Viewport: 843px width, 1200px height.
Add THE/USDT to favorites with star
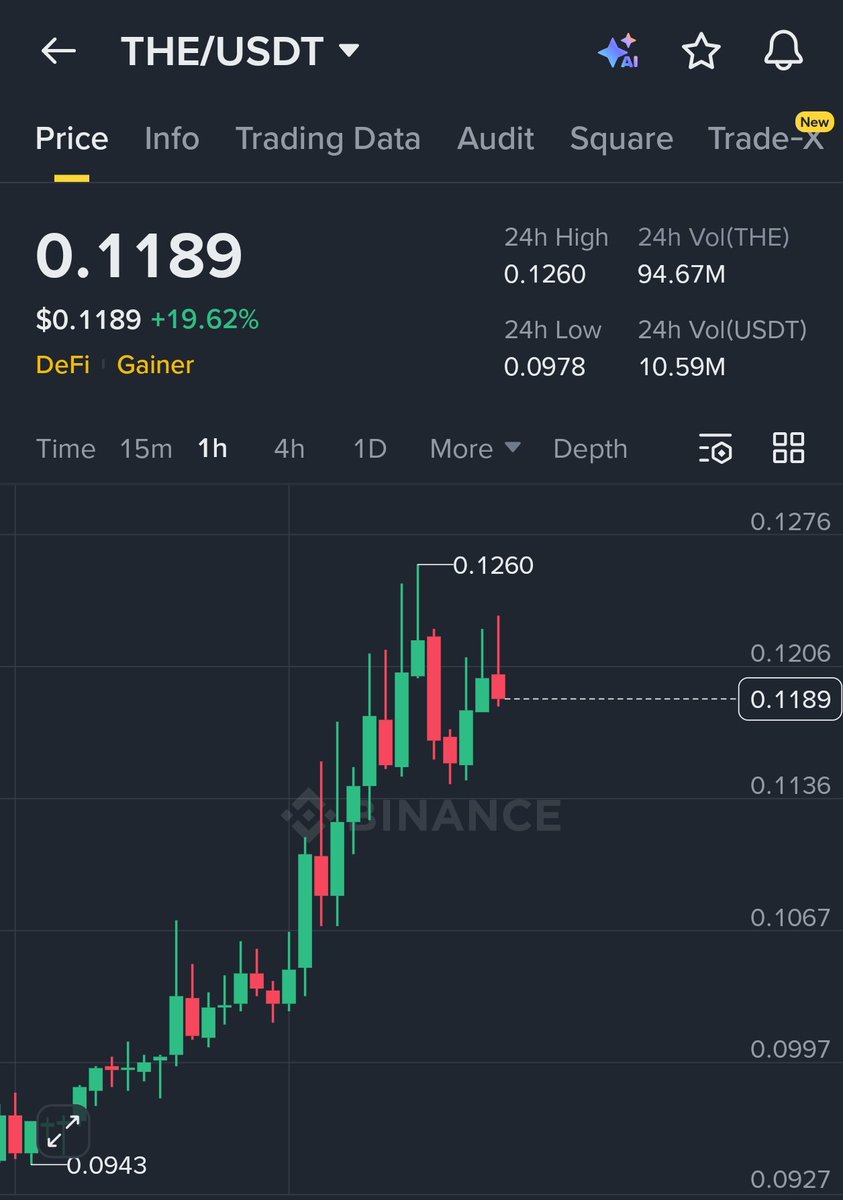[701, 51]
